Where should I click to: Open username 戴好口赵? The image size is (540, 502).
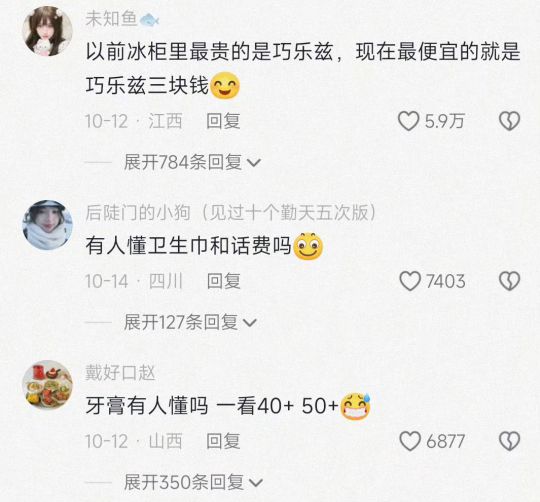click(x=120, y=373)
